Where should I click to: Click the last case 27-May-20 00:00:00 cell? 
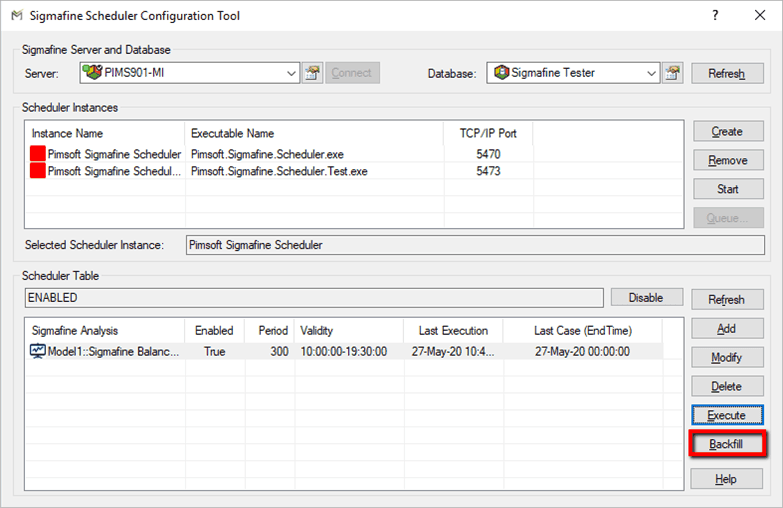[582, 352]
